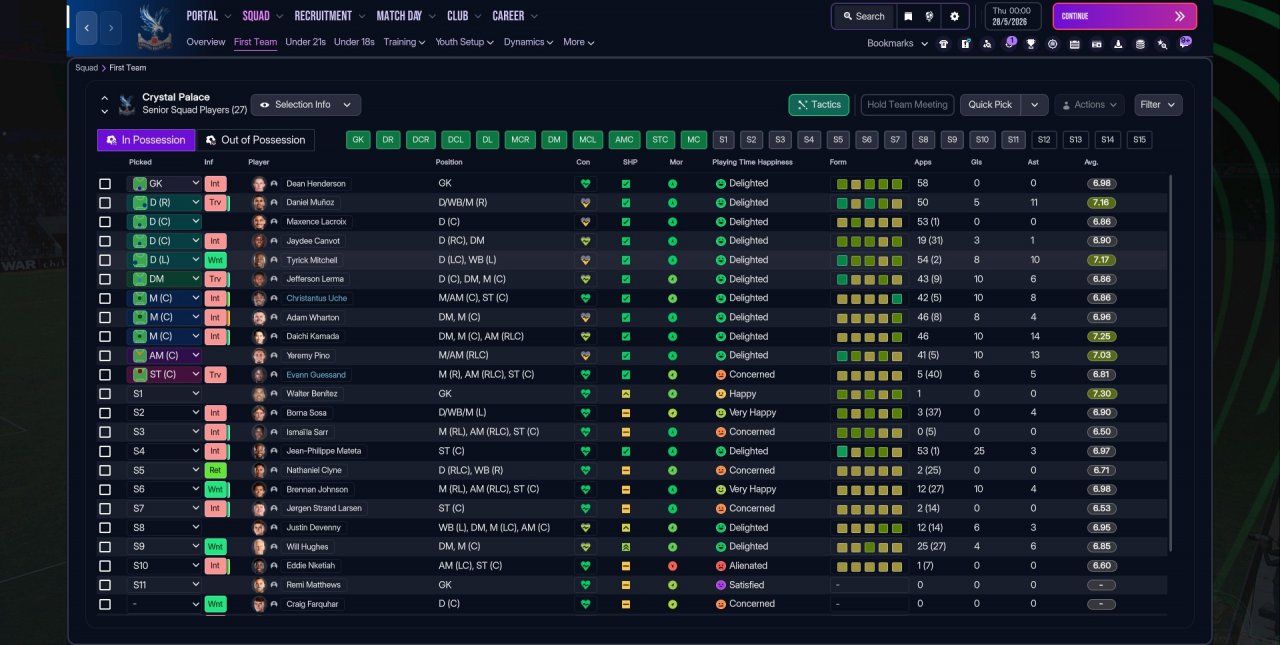The image size is (1280, 645).
Task: Open the finances coin stack icon
Action: tap(1140, 44)
